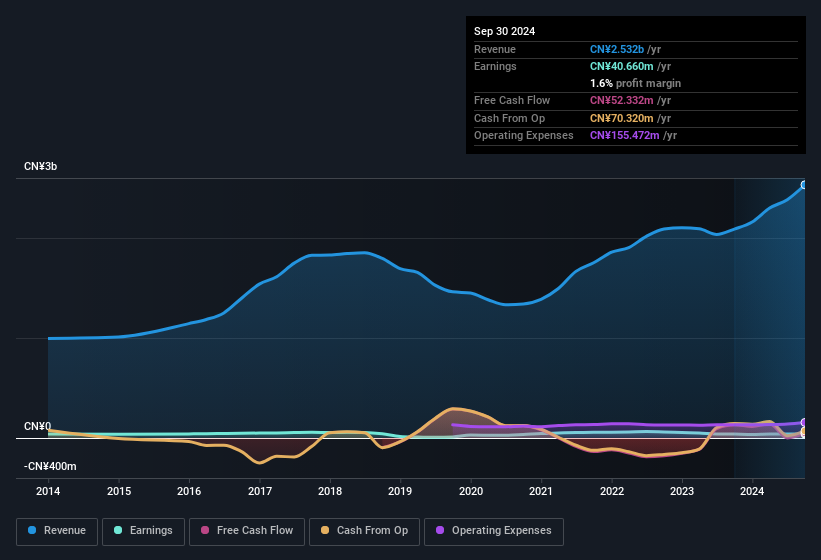Select the 2024 x-axis label

click(752, 491)
